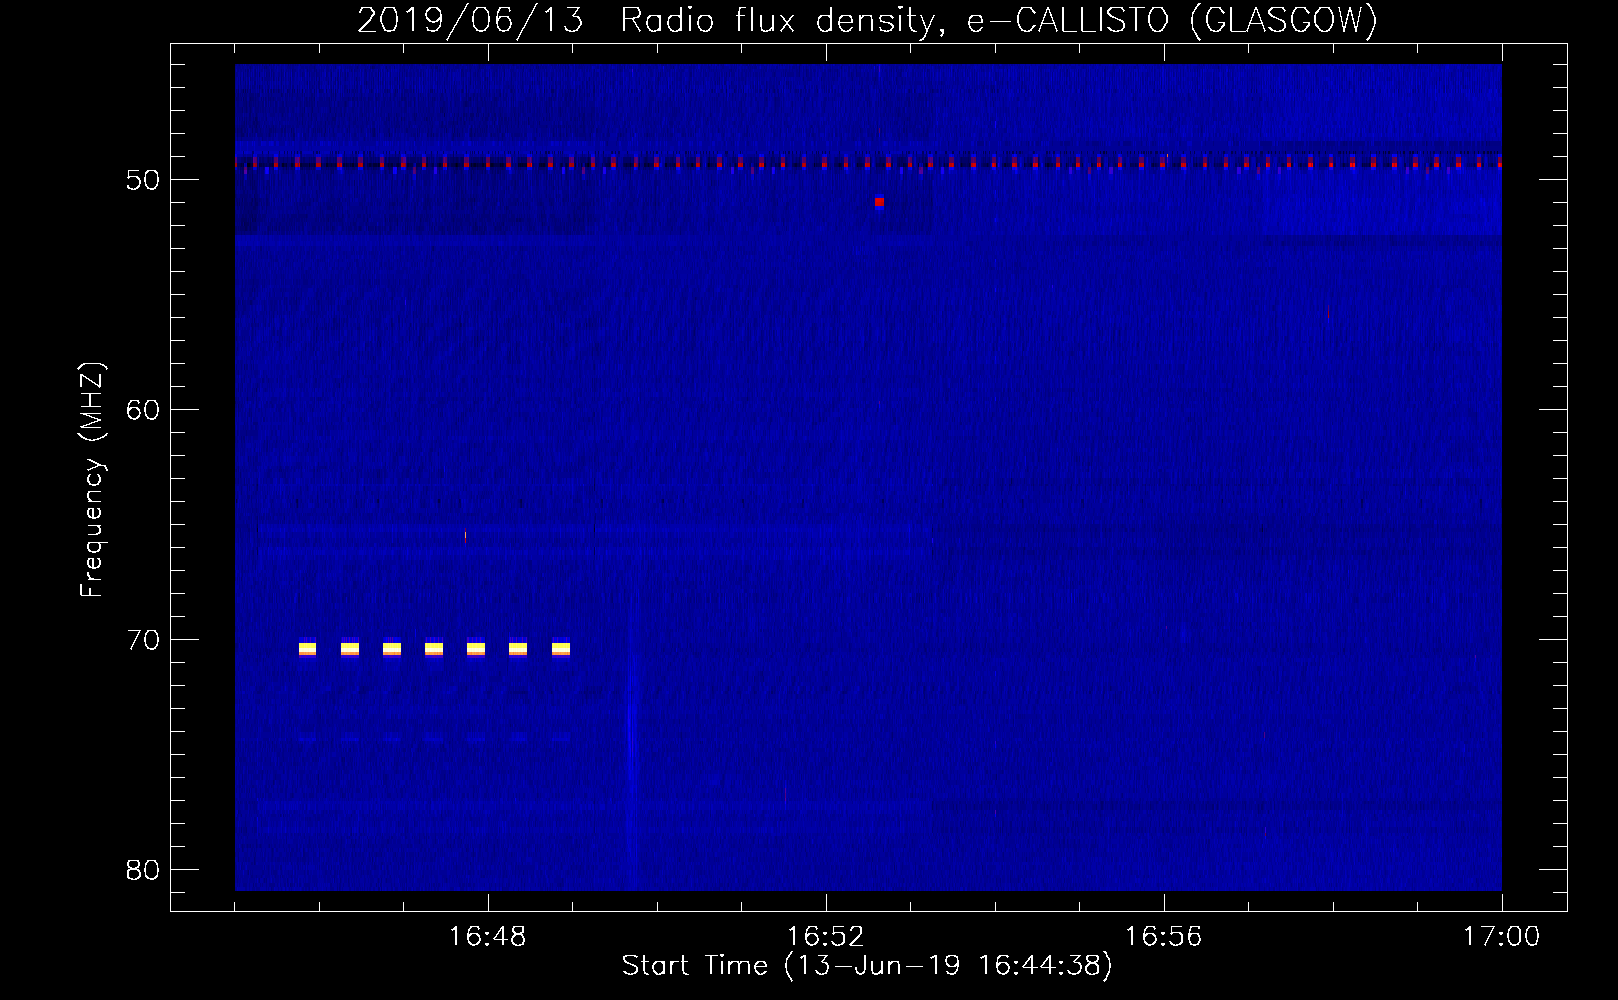Click the last bright yellow burst near 70 MHz
The image size is (1618, 1000).
coord(561,649)
